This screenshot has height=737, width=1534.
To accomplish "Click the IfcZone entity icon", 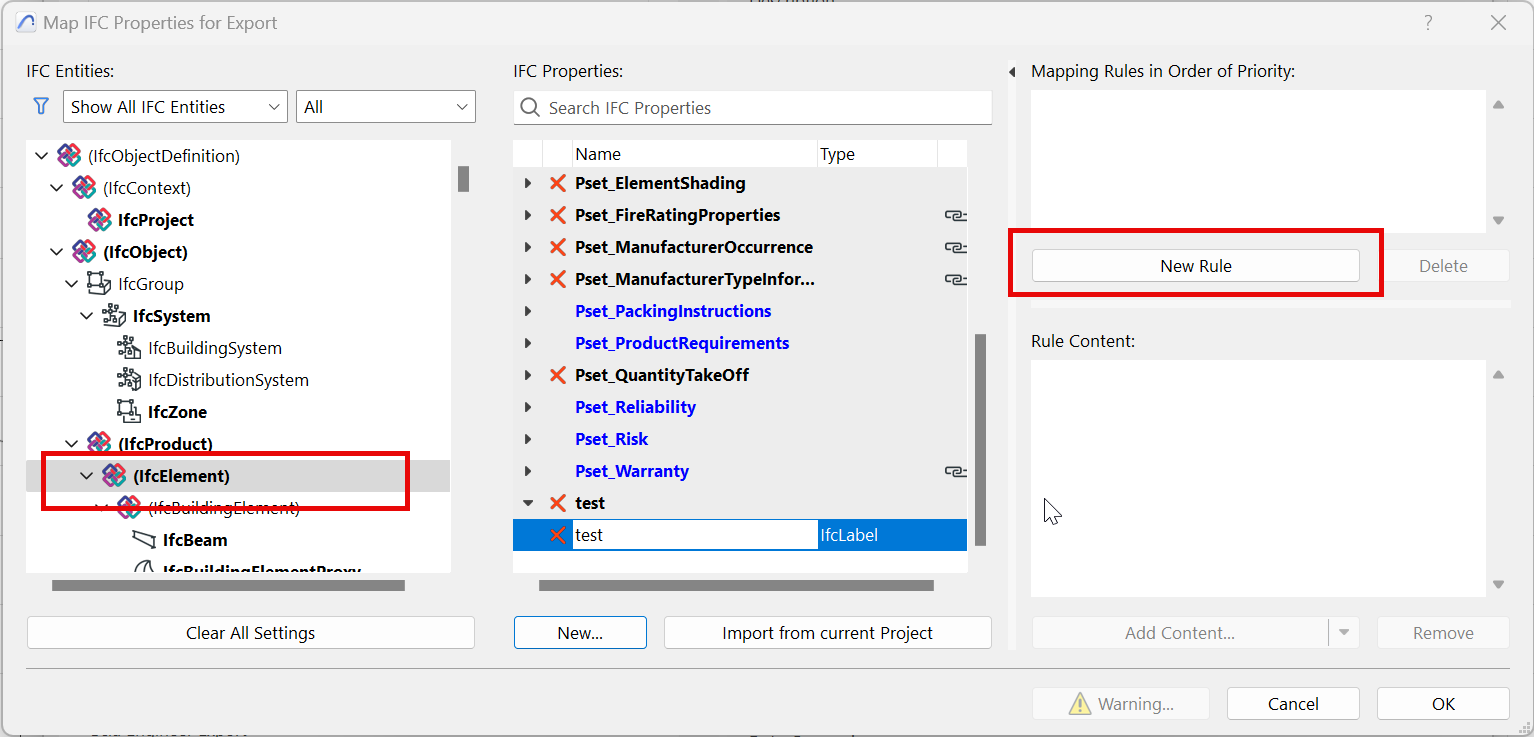I will pyautogui.click(x=128, y=412).
